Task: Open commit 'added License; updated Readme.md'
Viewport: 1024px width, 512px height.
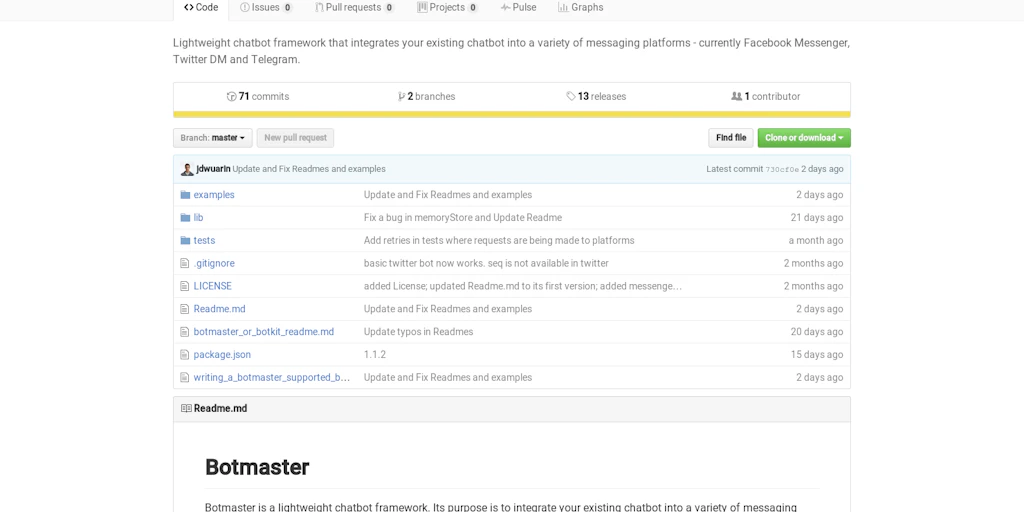Action: pyautogui.click(x=522, y=286)
